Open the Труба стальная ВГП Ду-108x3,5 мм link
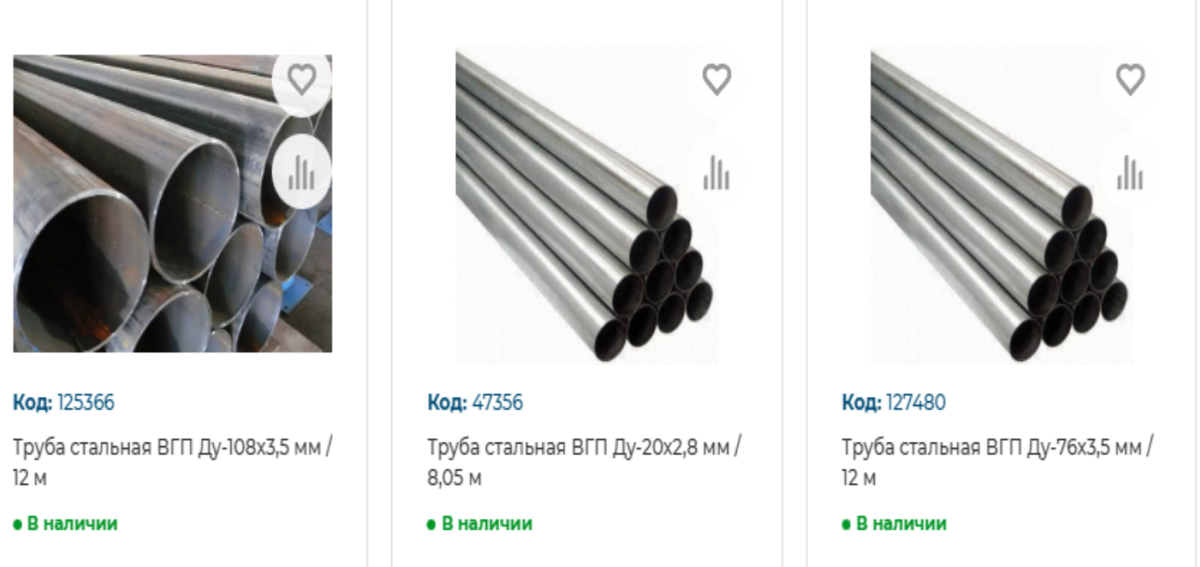The height and width of the screenshot is (567, 1200). pos(172,462)
